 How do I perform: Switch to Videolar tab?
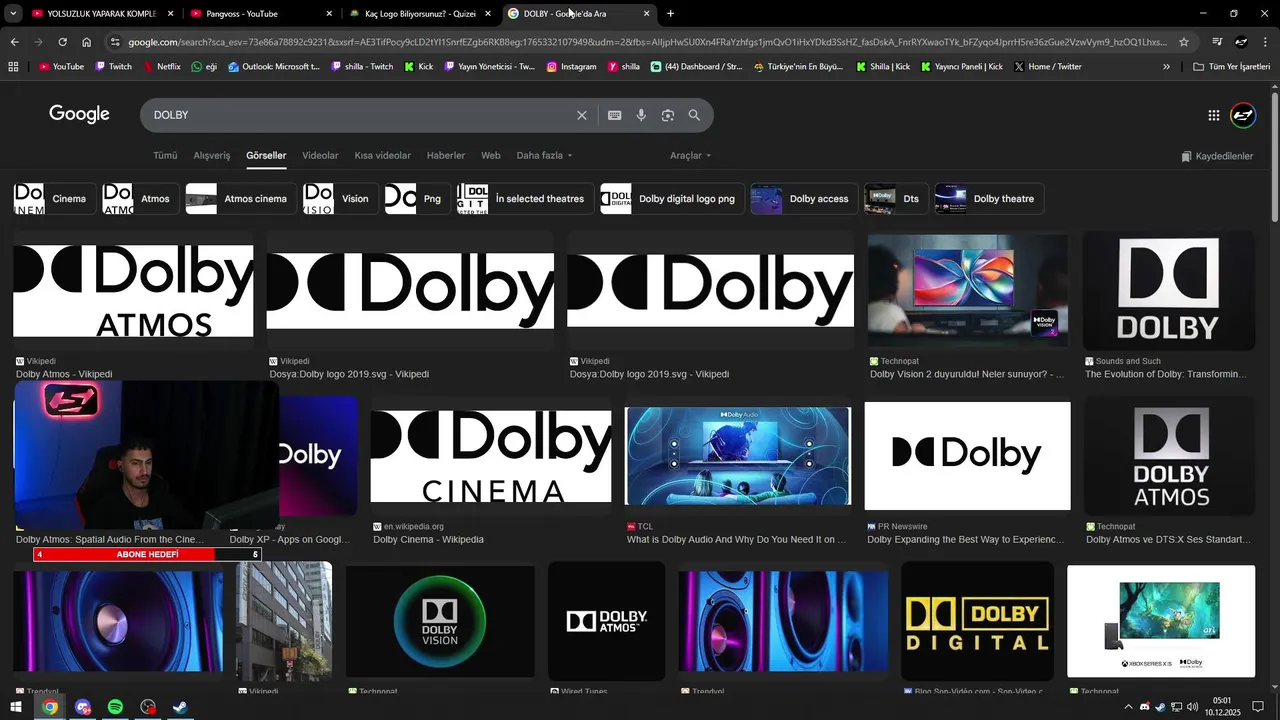pyautogui.click(x=320, y=155)
